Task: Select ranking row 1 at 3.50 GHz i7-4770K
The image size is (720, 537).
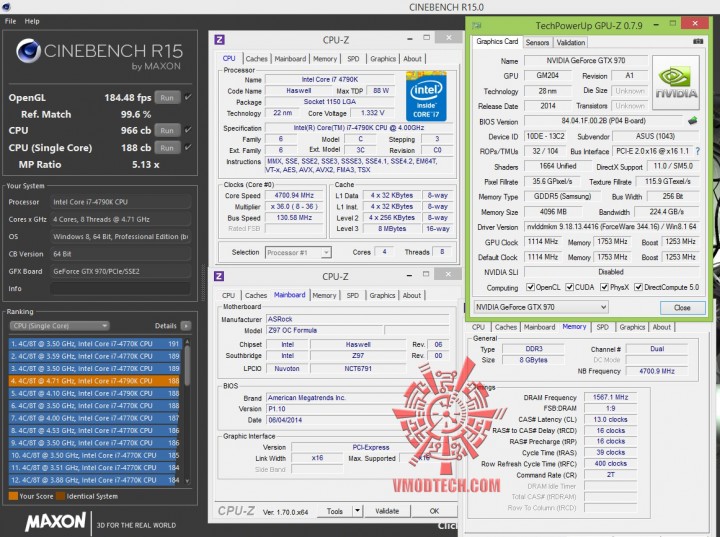Action: pos(95,344)
